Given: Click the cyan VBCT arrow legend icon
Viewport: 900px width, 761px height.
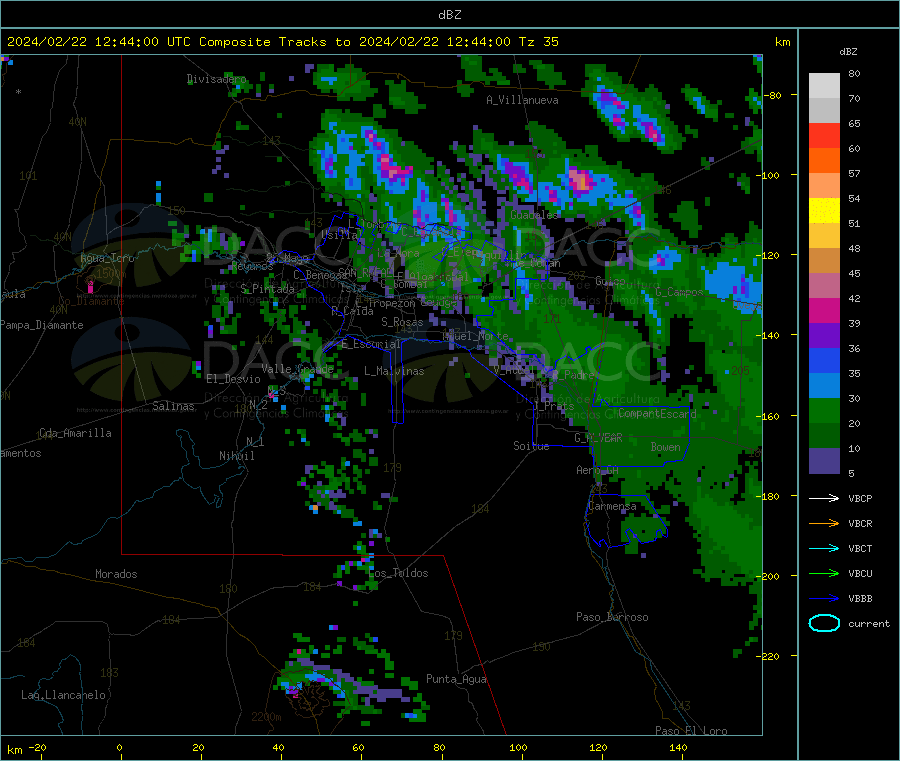Looking at the screenshot, I should (x=824, y=549).
